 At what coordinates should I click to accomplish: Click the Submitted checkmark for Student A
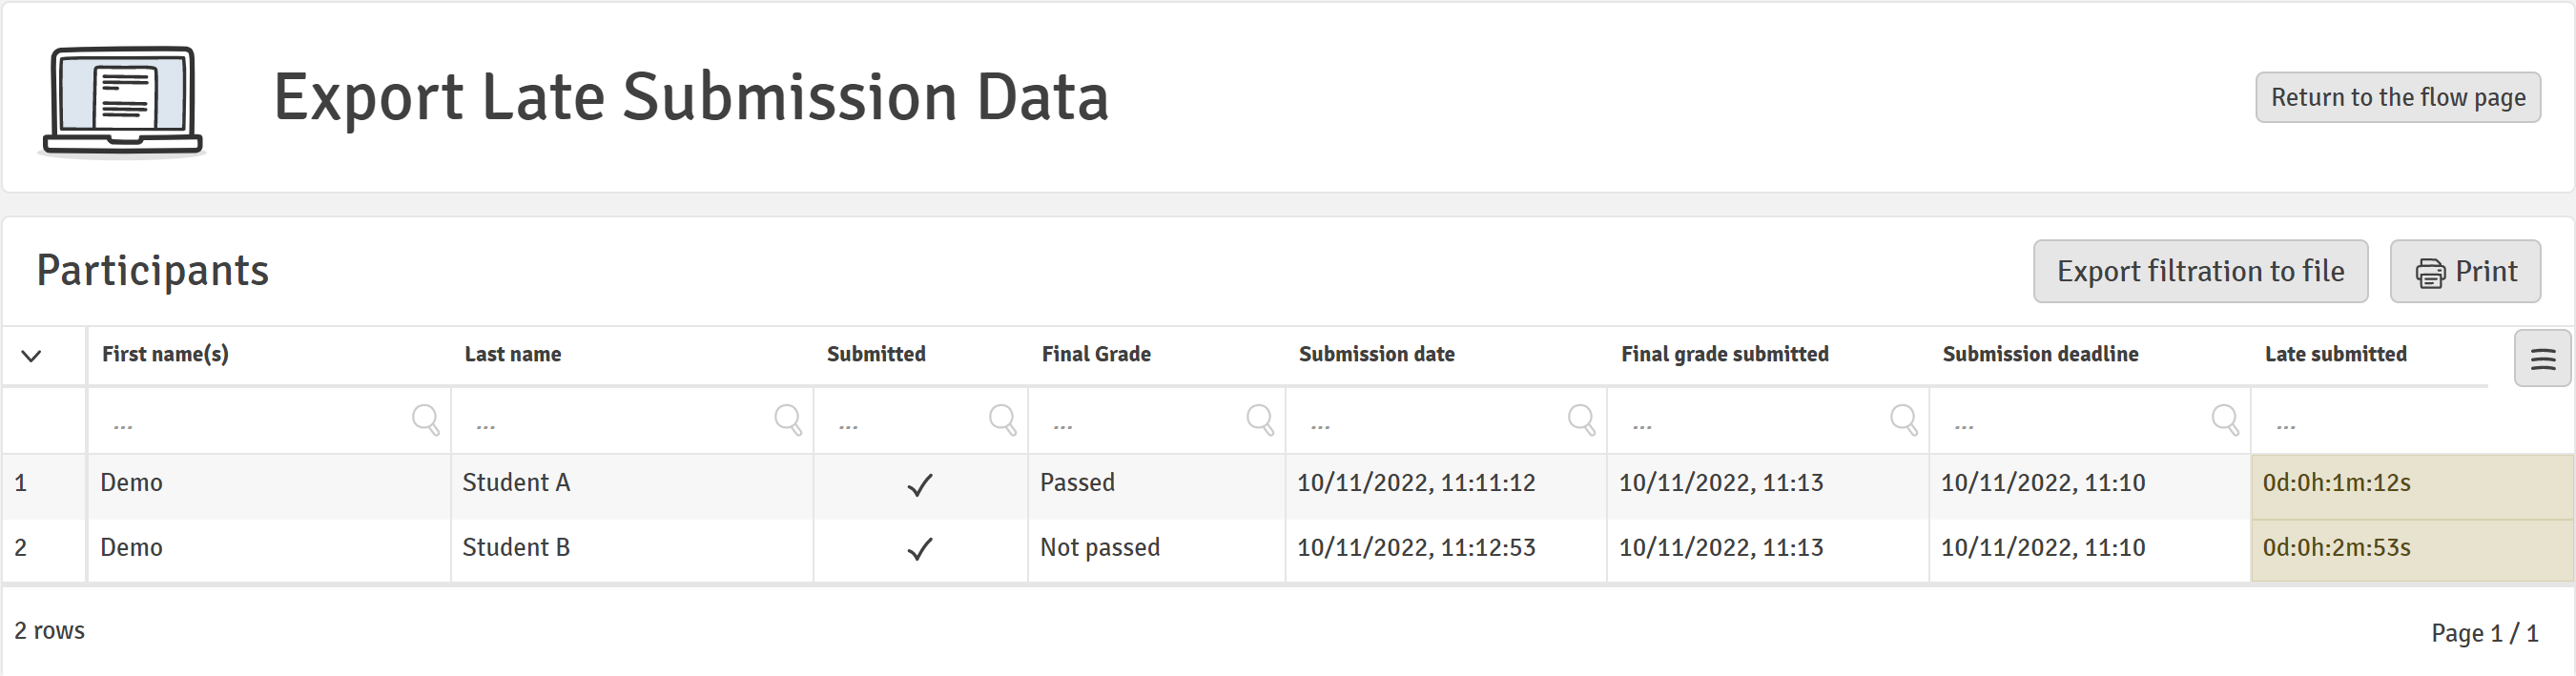tap(920, 484)
